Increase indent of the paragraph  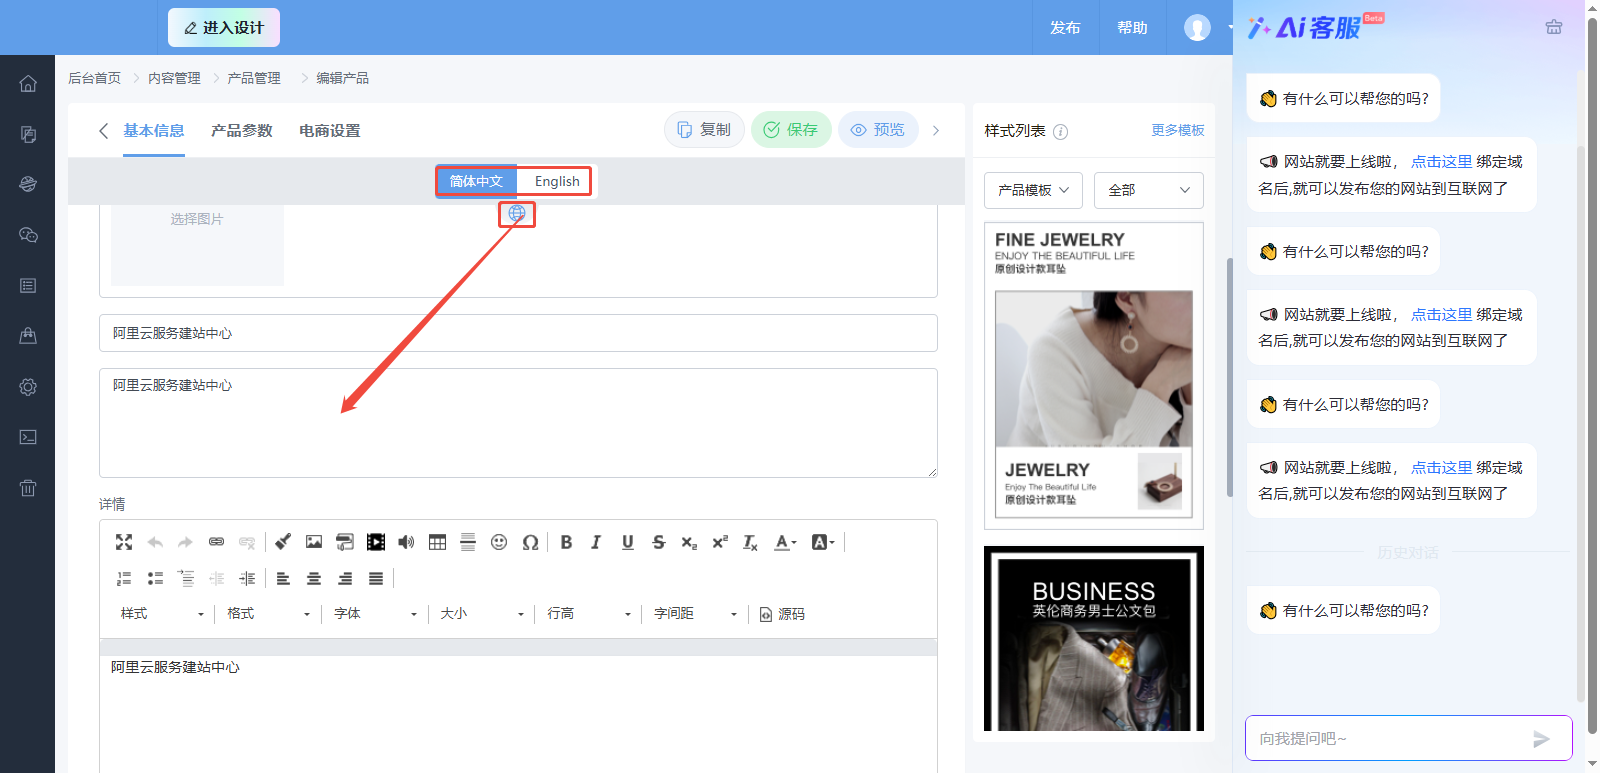coord(247,578)
